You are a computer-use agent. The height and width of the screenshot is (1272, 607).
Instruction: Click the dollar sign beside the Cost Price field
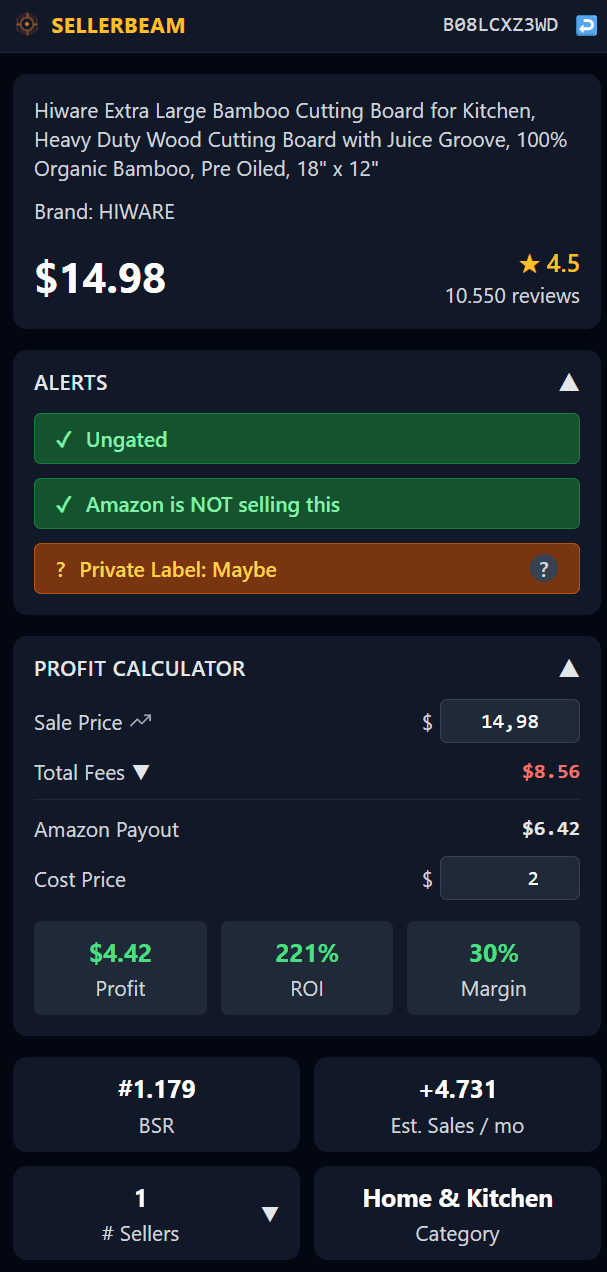[427, 879]
